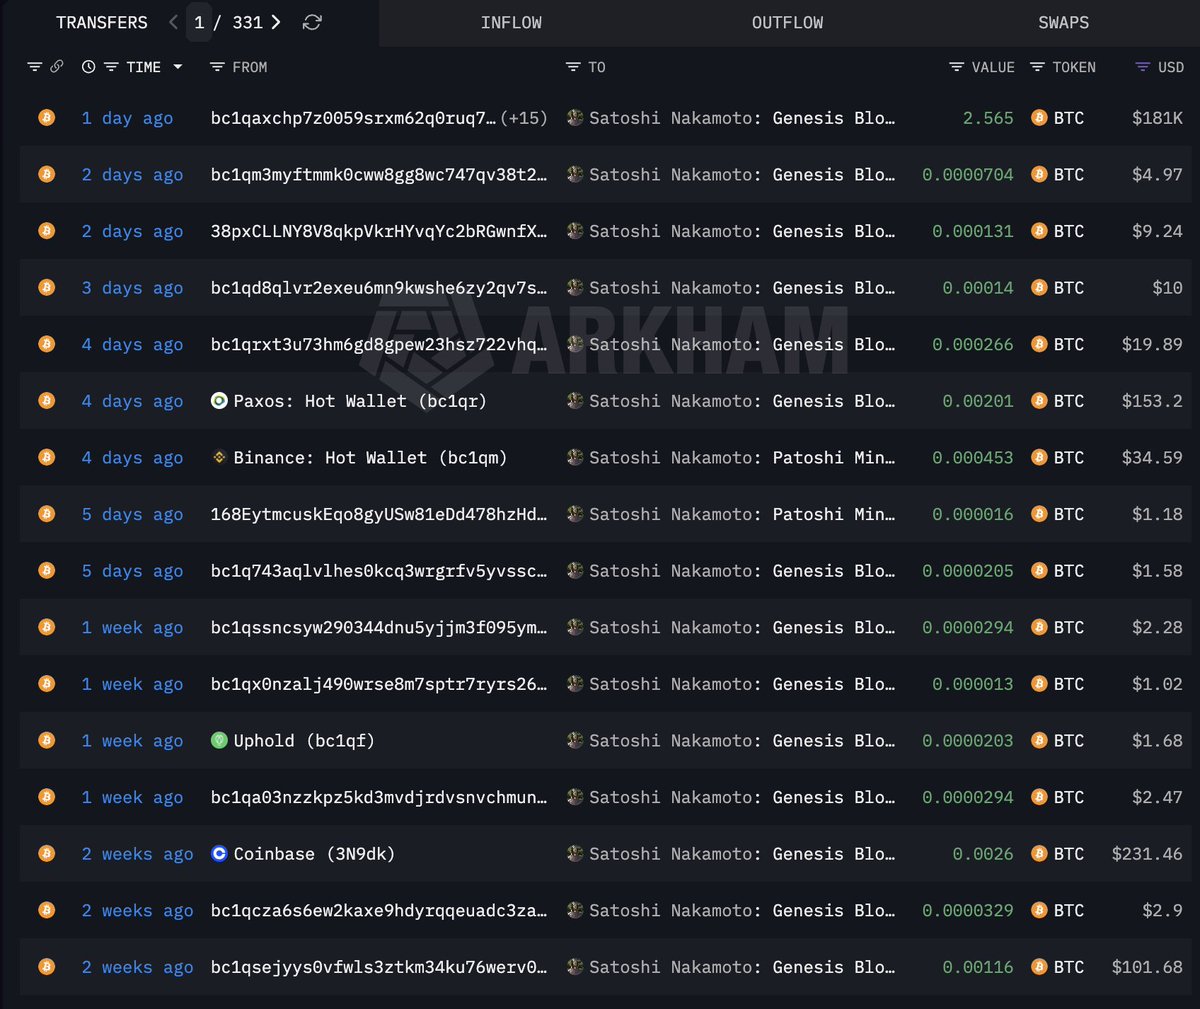Viewport: 1200px width, 1009px height.
Task: Switch to the OUTFLOW tab
Action: pyautogui.click(x=787, y=22)
